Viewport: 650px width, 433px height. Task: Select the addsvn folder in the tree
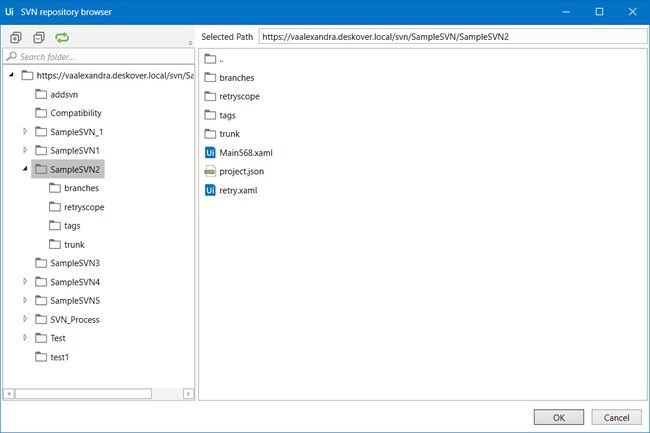(56, 94)
